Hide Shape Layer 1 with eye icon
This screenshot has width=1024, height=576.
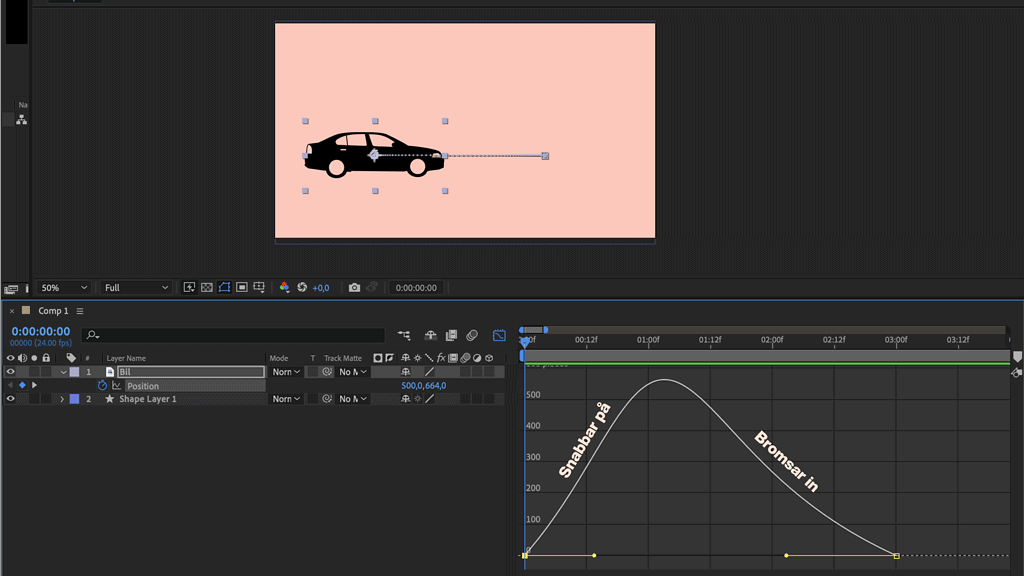click(10, 398)
